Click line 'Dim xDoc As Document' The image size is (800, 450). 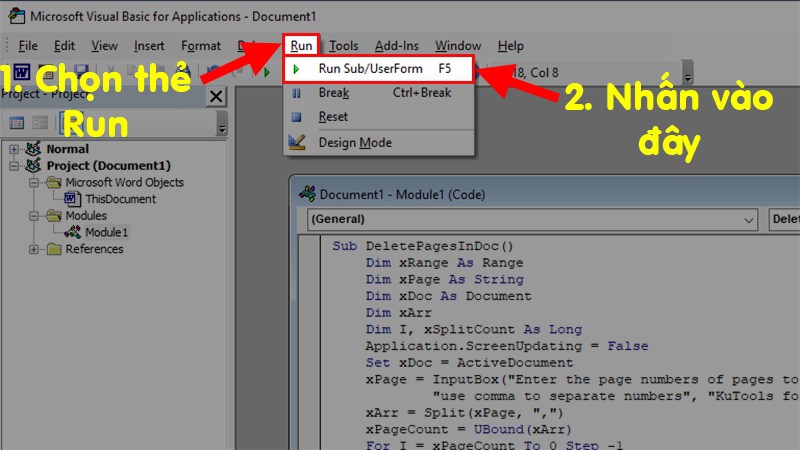[448, 296]
